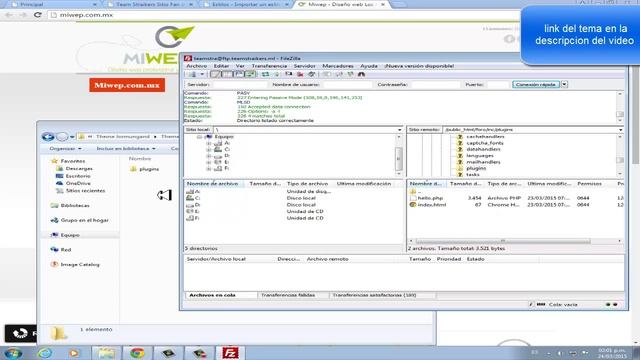
Task: Open Ver menu in FileZilla
Action: [x=240, y=66]
